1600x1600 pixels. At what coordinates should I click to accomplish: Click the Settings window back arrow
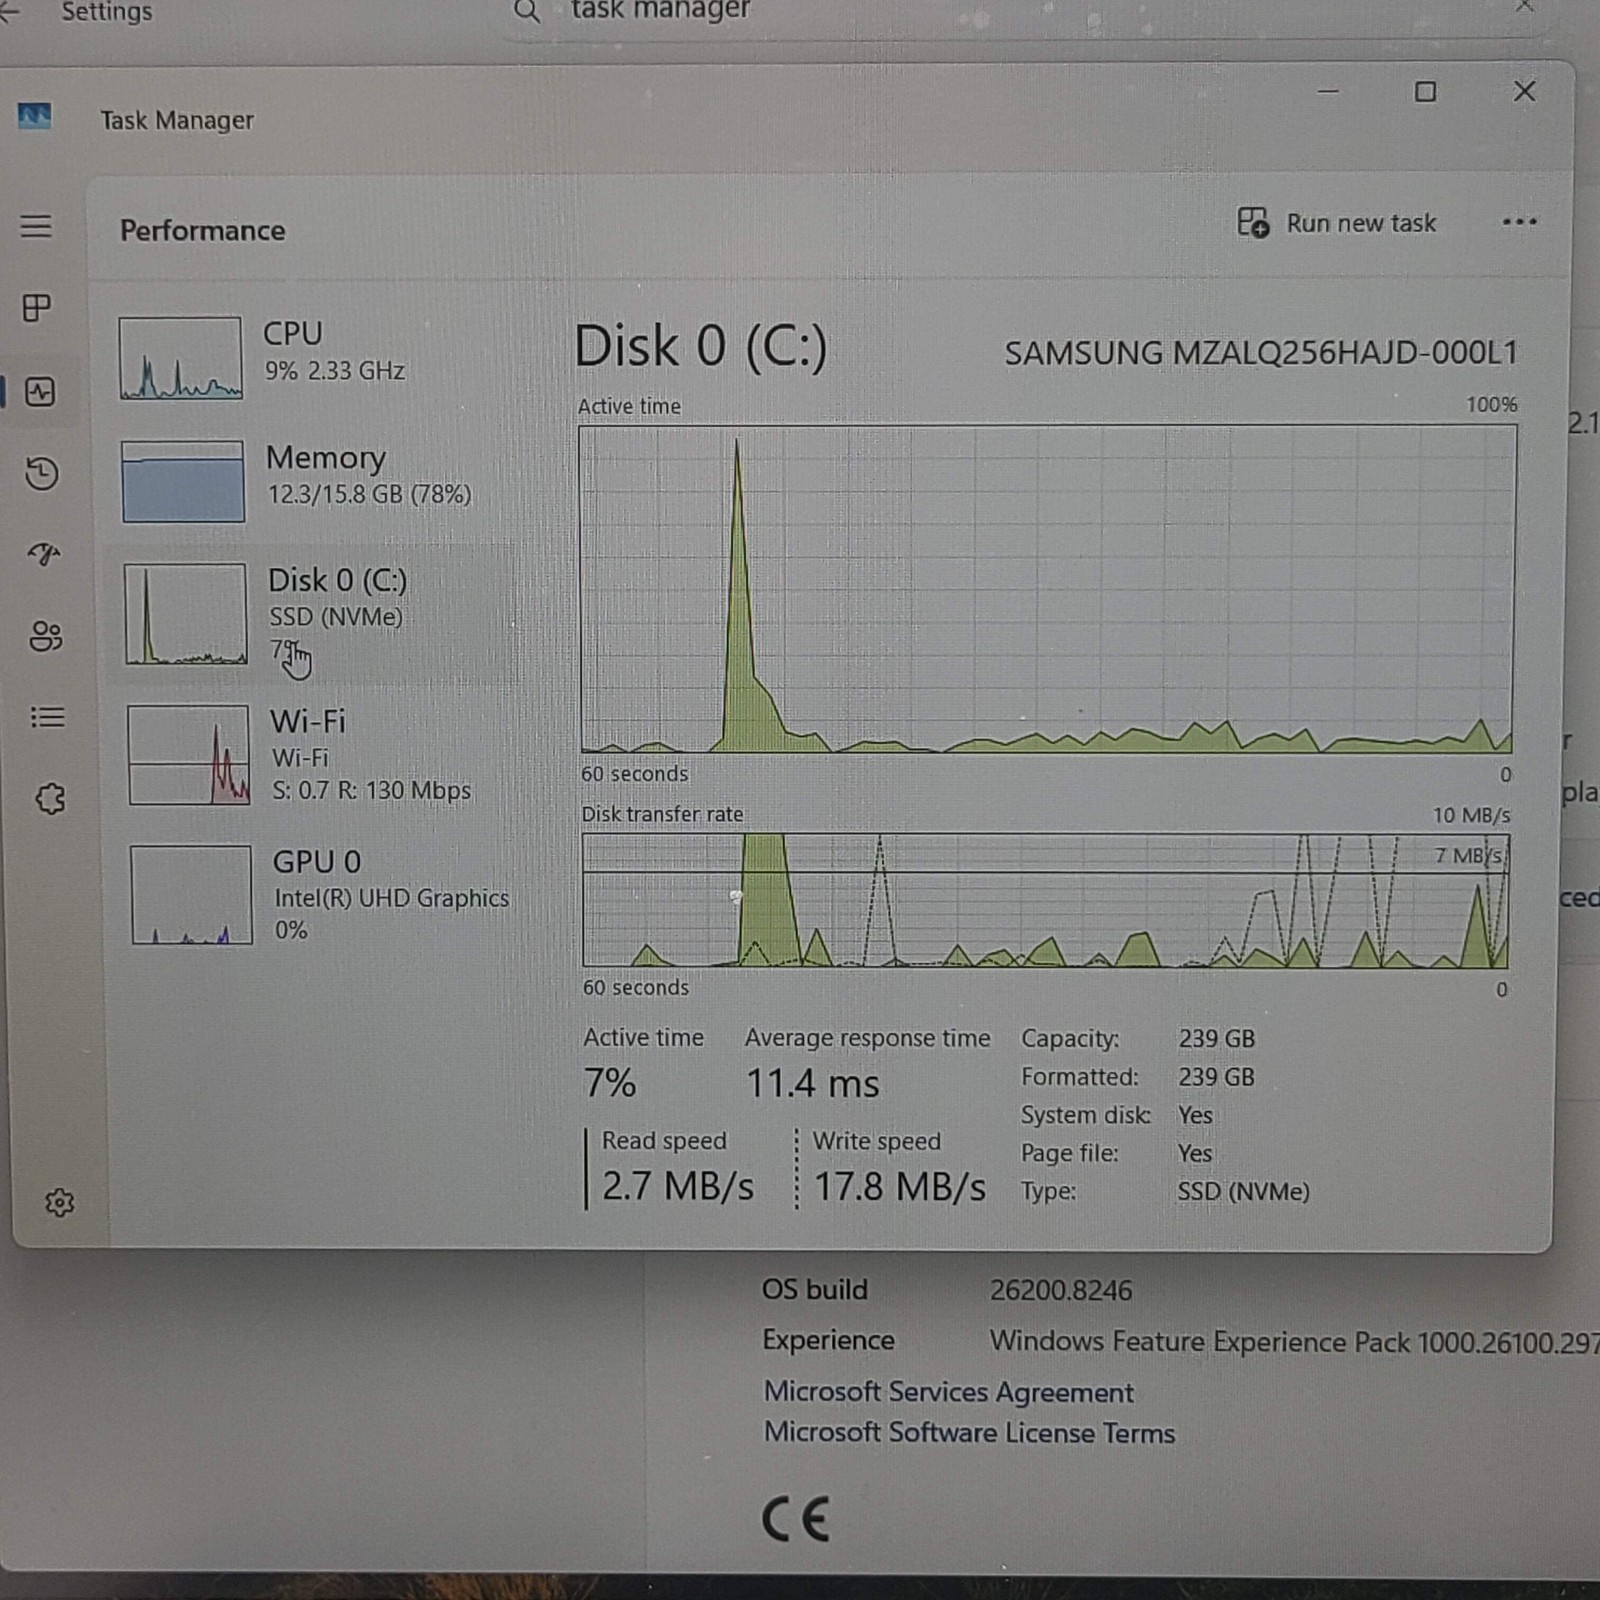click(x=10, y=10)
